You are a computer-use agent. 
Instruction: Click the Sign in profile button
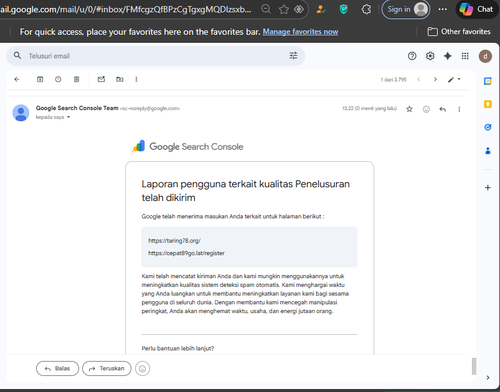point(406,9)
